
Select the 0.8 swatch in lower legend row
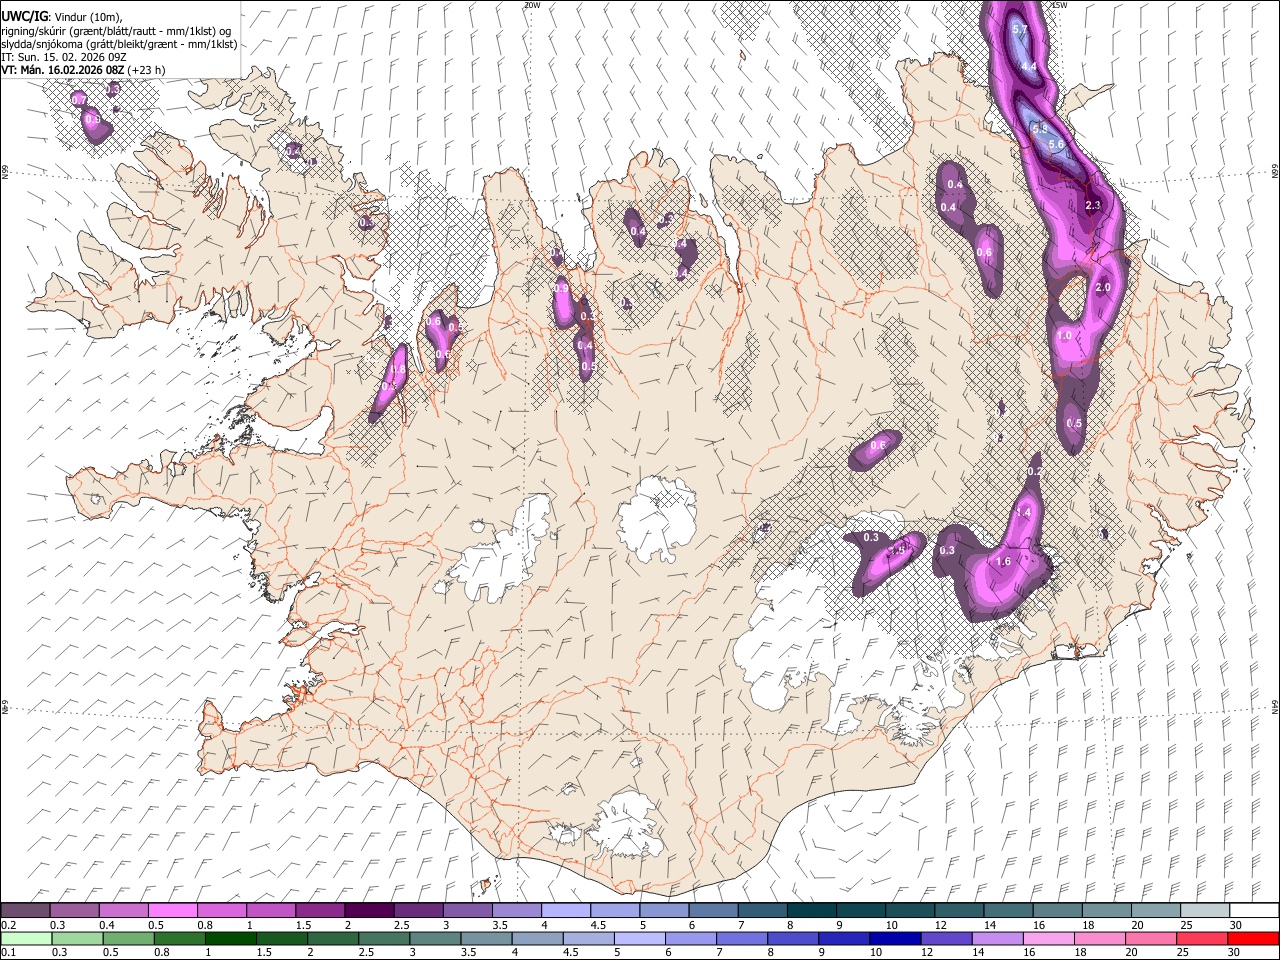tap(179, 939)
